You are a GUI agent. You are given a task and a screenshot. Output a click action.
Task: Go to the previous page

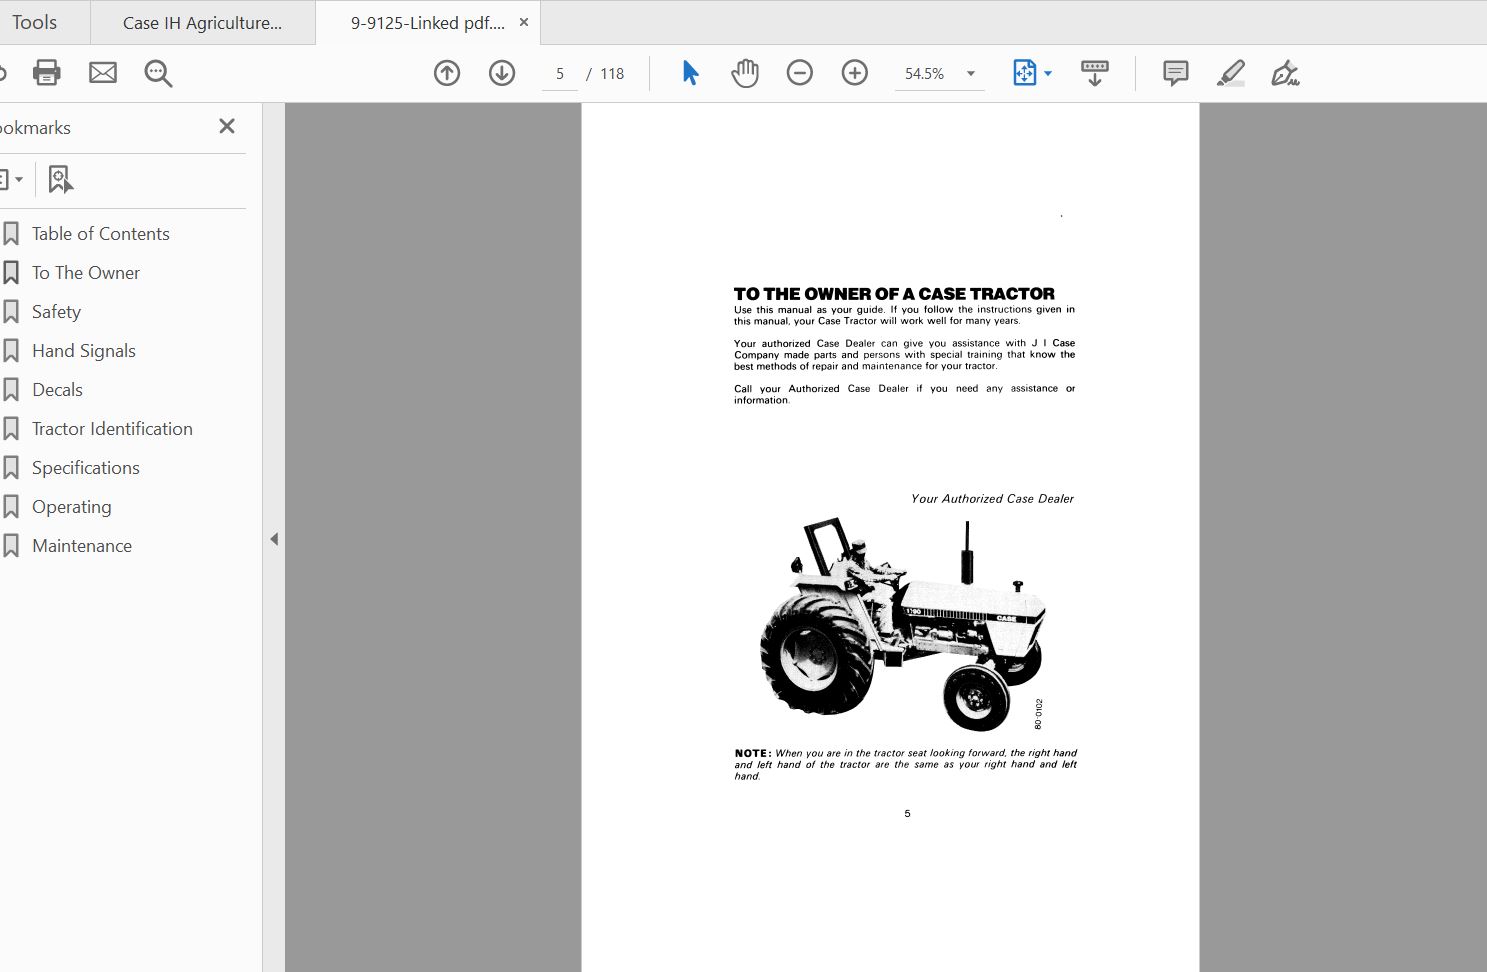tap(447, 72)
